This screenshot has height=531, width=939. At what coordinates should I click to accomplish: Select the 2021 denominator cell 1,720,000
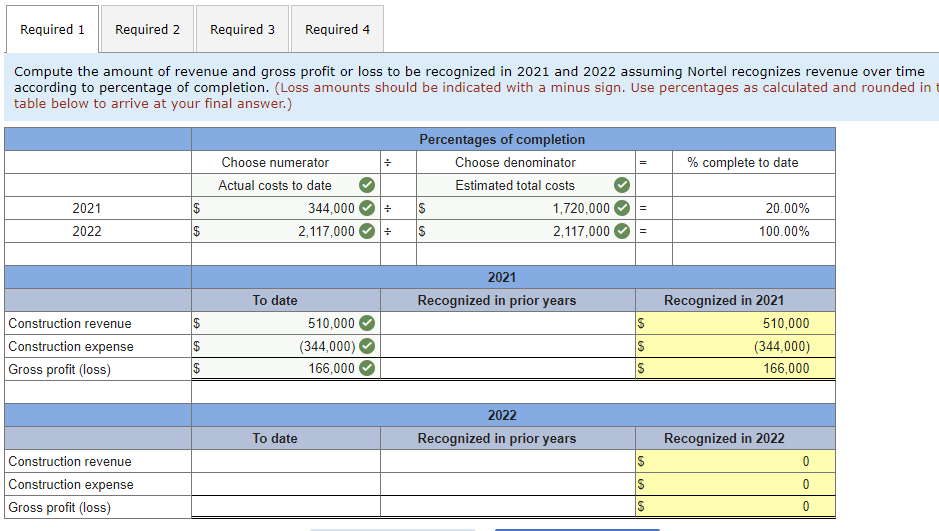point(526,208)
